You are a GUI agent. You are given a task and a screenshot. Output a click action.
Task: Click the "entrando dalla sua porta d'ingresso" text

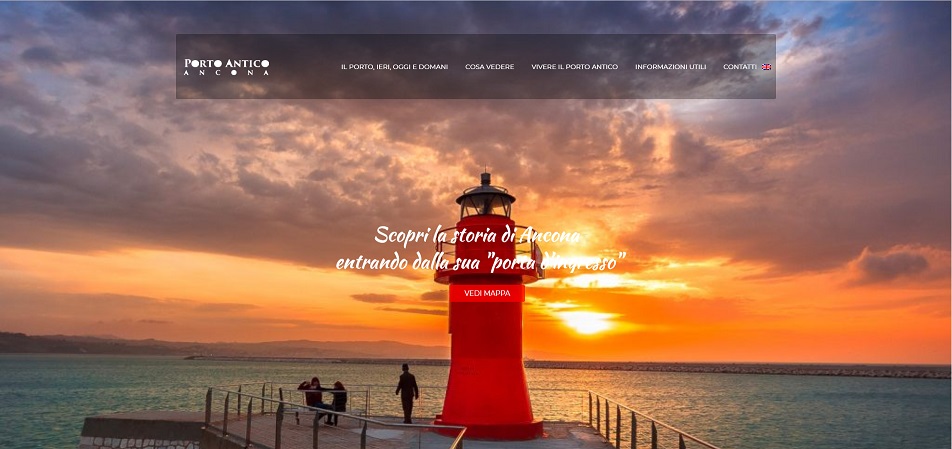tap(480, 262)
